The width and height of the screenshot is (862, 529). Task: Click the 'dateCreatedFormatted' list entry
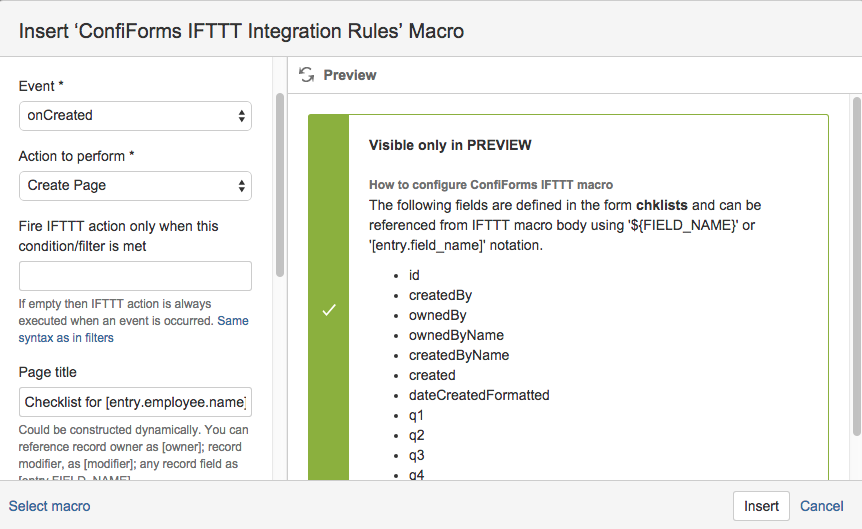[x=479, y=395]
